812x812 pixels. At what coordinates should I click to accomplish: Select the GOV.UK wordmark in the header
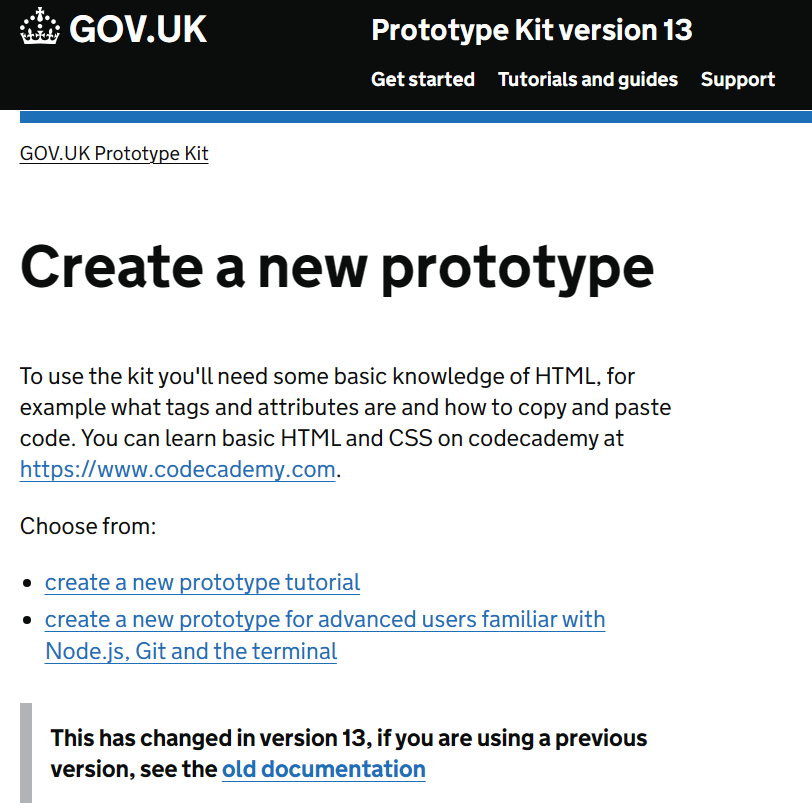pyautogui.click(x=137, y=28)
